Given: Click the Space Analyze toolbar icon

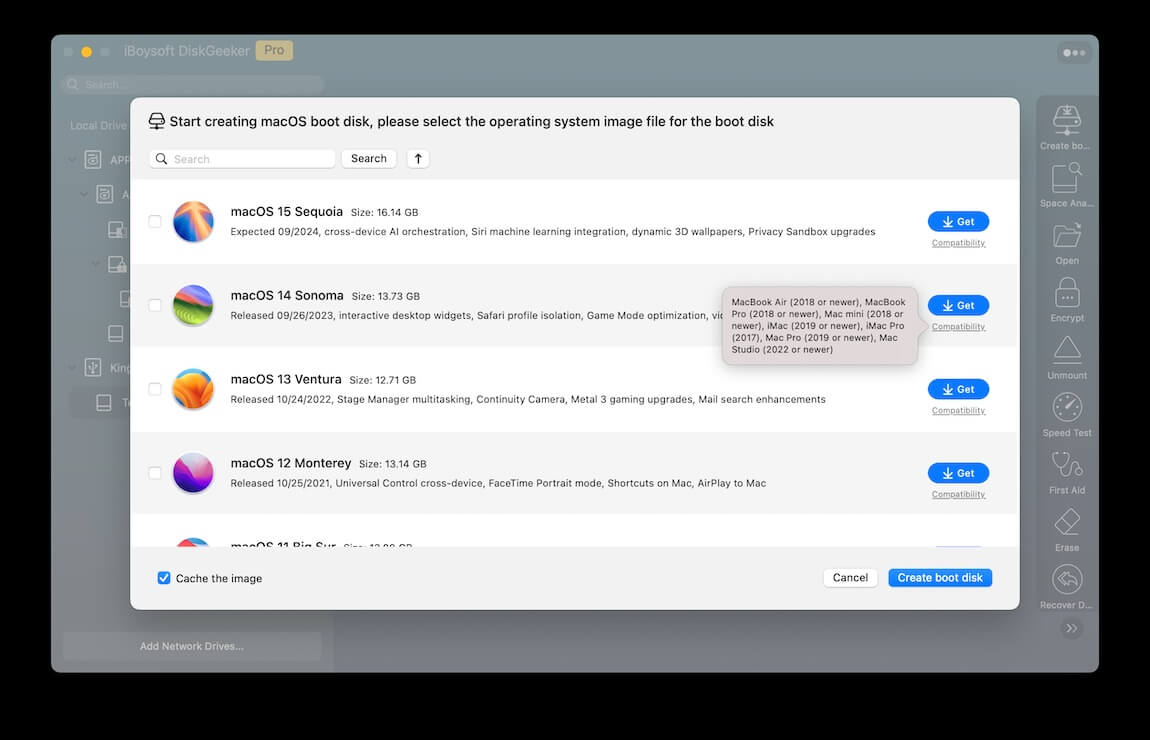Looking at the screenshot, I should [x=1066, y=180].
